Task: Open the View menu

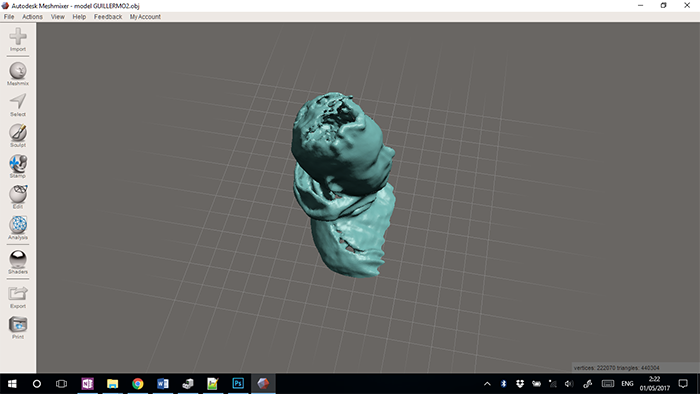Action: [x=58, y=17]
